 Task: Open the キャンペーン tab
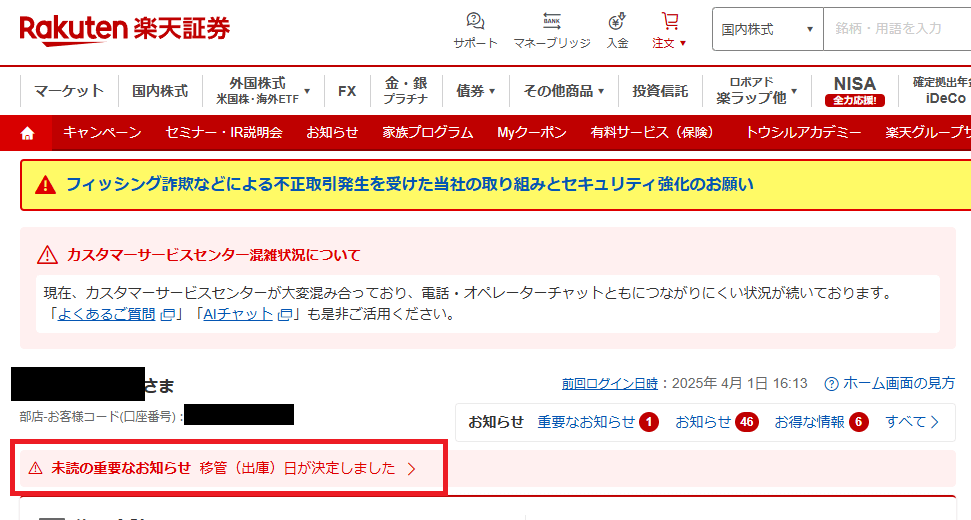[102, 132]
